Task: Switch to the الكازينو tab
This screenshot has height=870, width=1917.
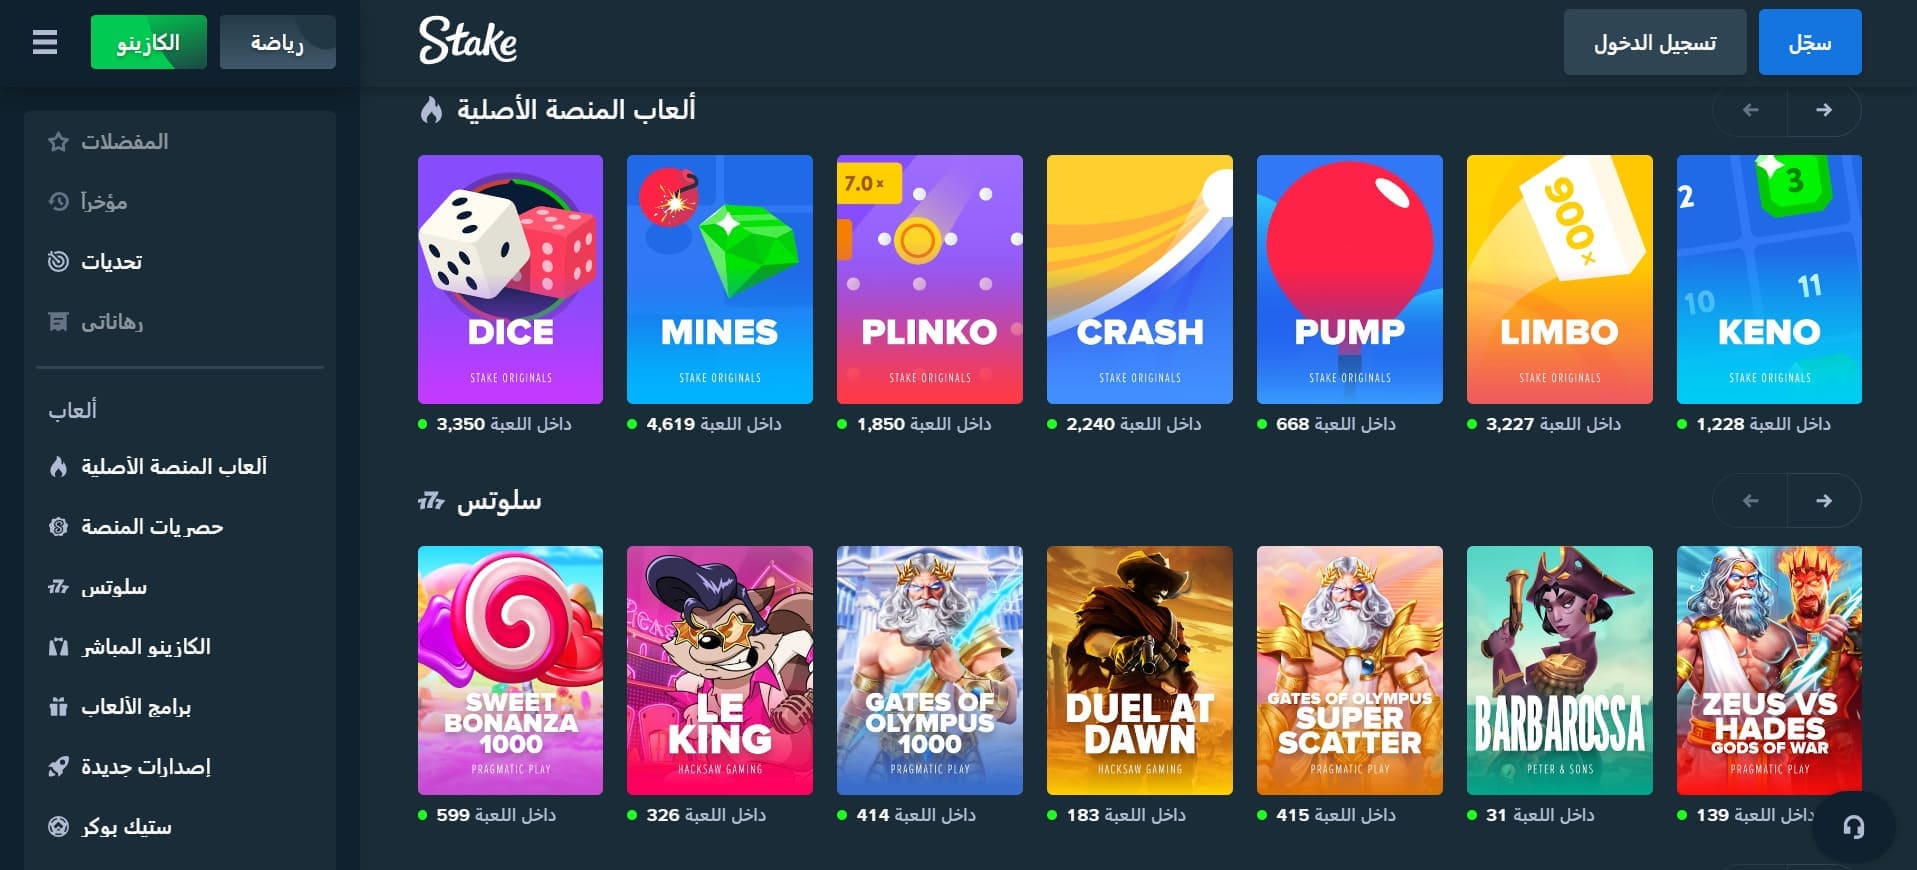Action: coord(148,42)
